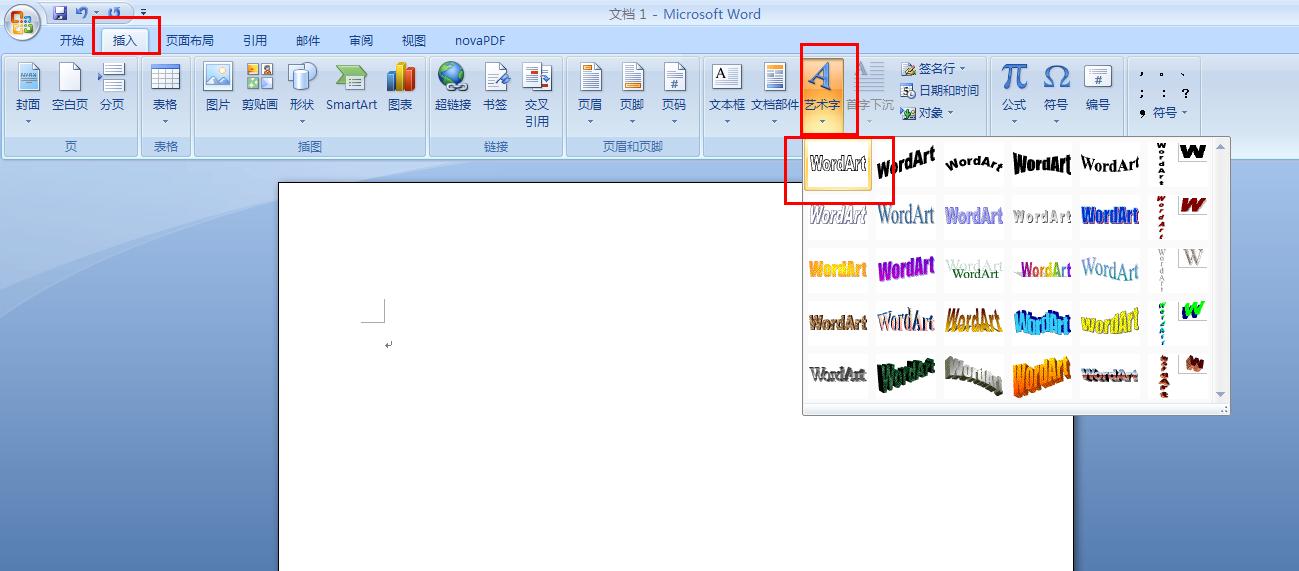Click WordArt gallery scroll up arrow
The image size is (1299, 571).
(1221, 147)
